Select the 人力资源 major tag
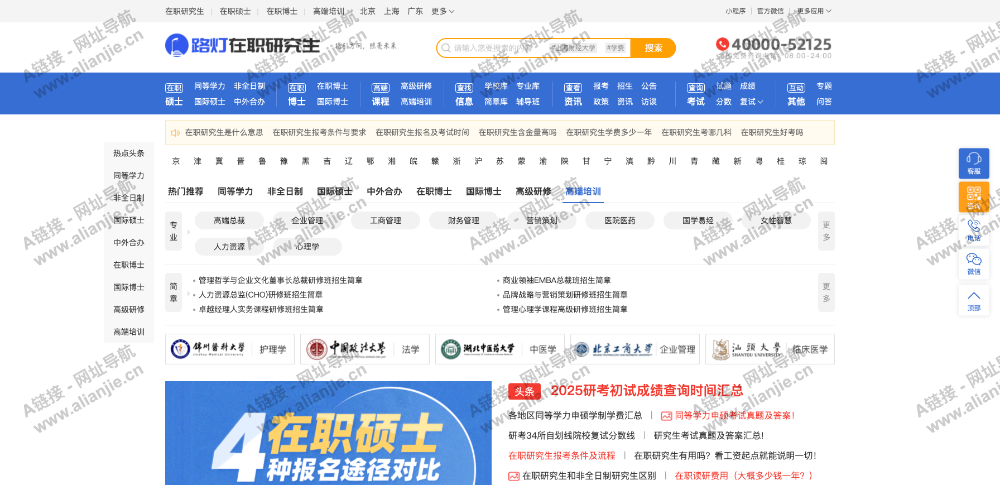The image size is (1000, 485). [x=230, y=246]
